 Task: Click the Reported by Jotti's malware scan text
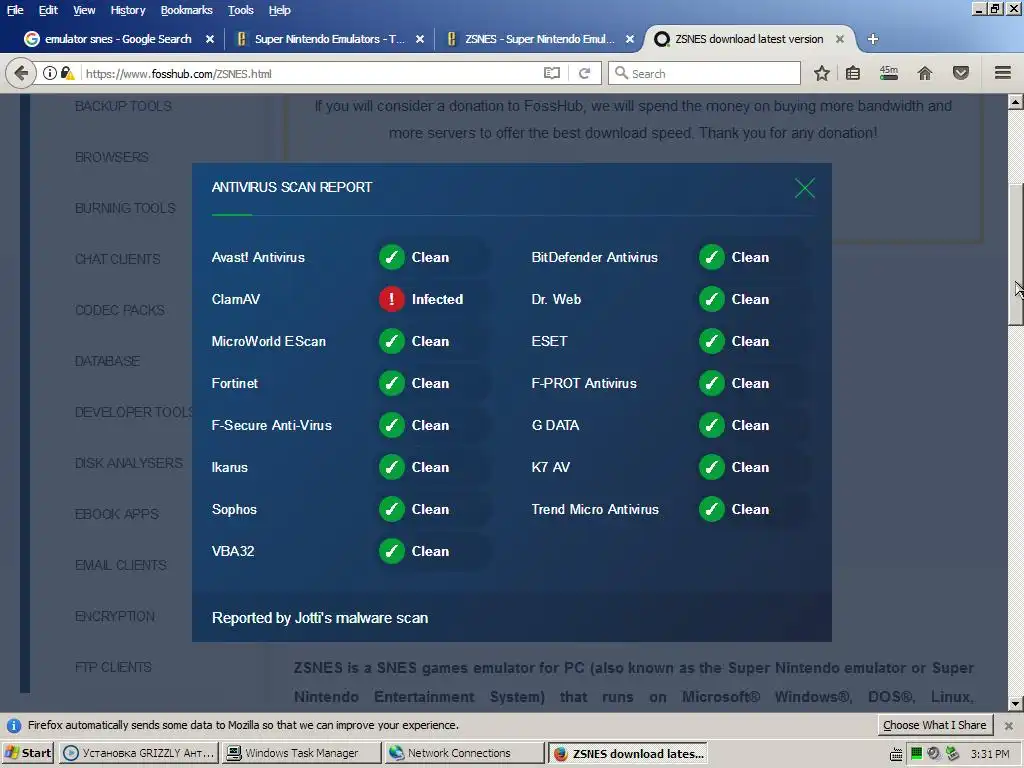coord(320,618)
